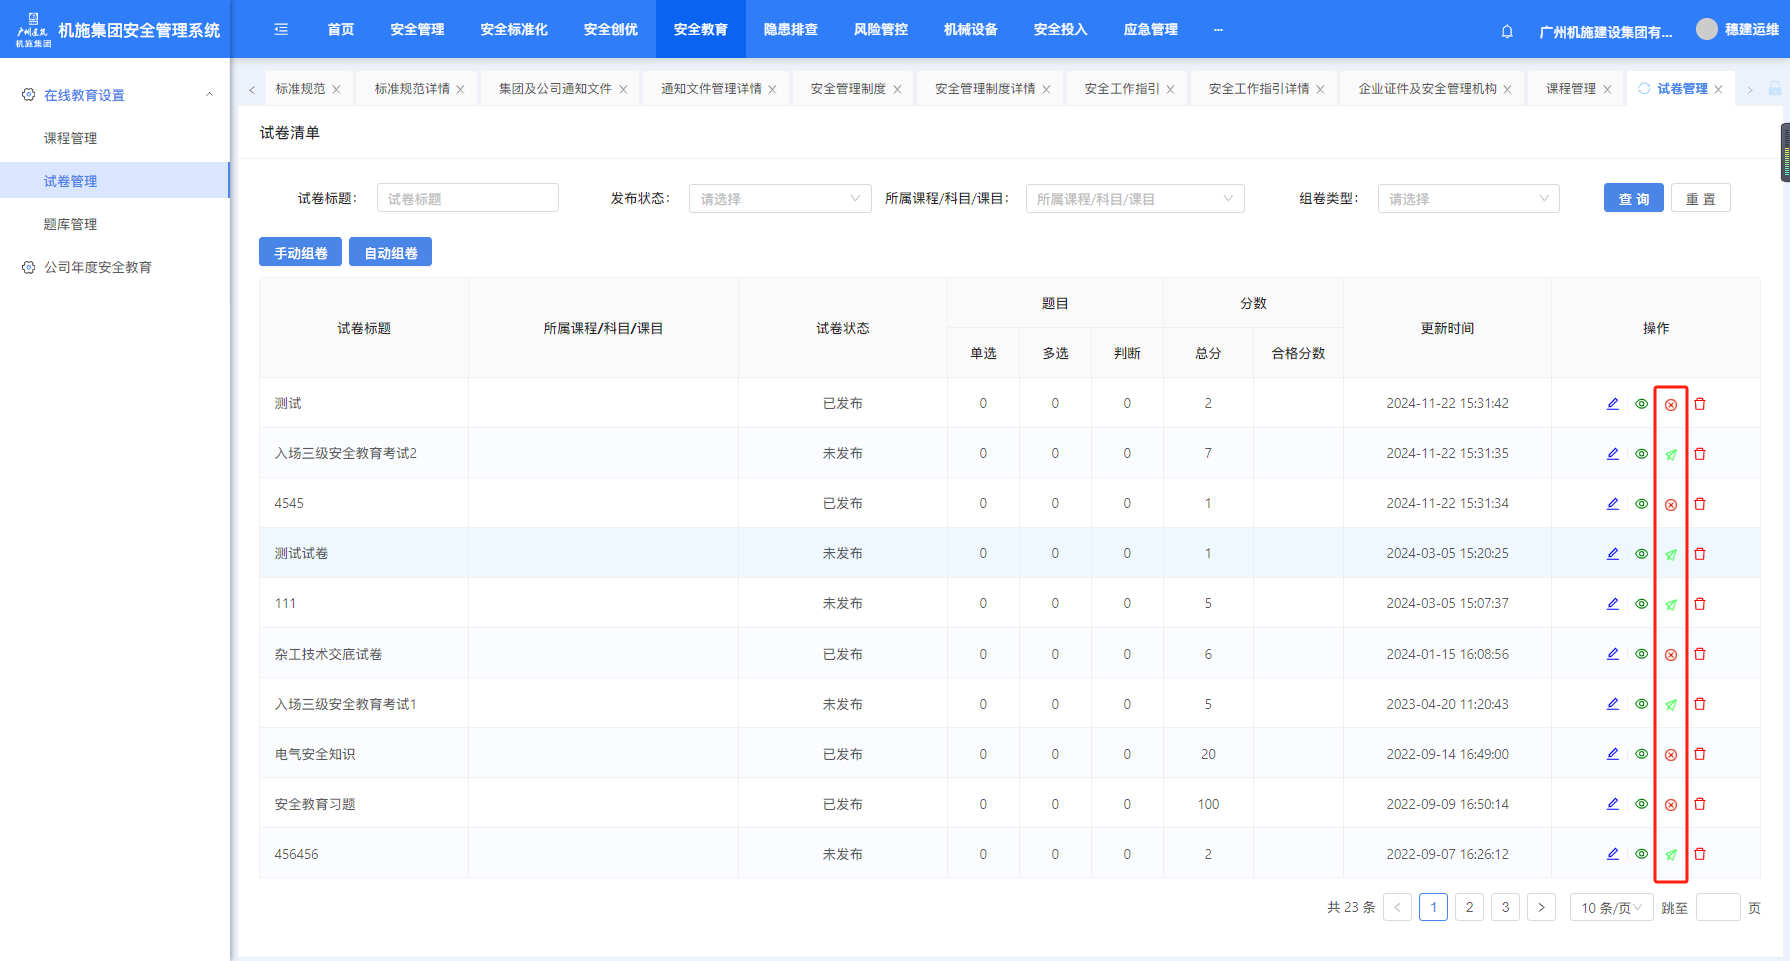The height and width of the screenshot is (961, 1790).
Task: Edit the 杂工技术交底试卷 exam paper
Action: click(x=1612, y=654)
